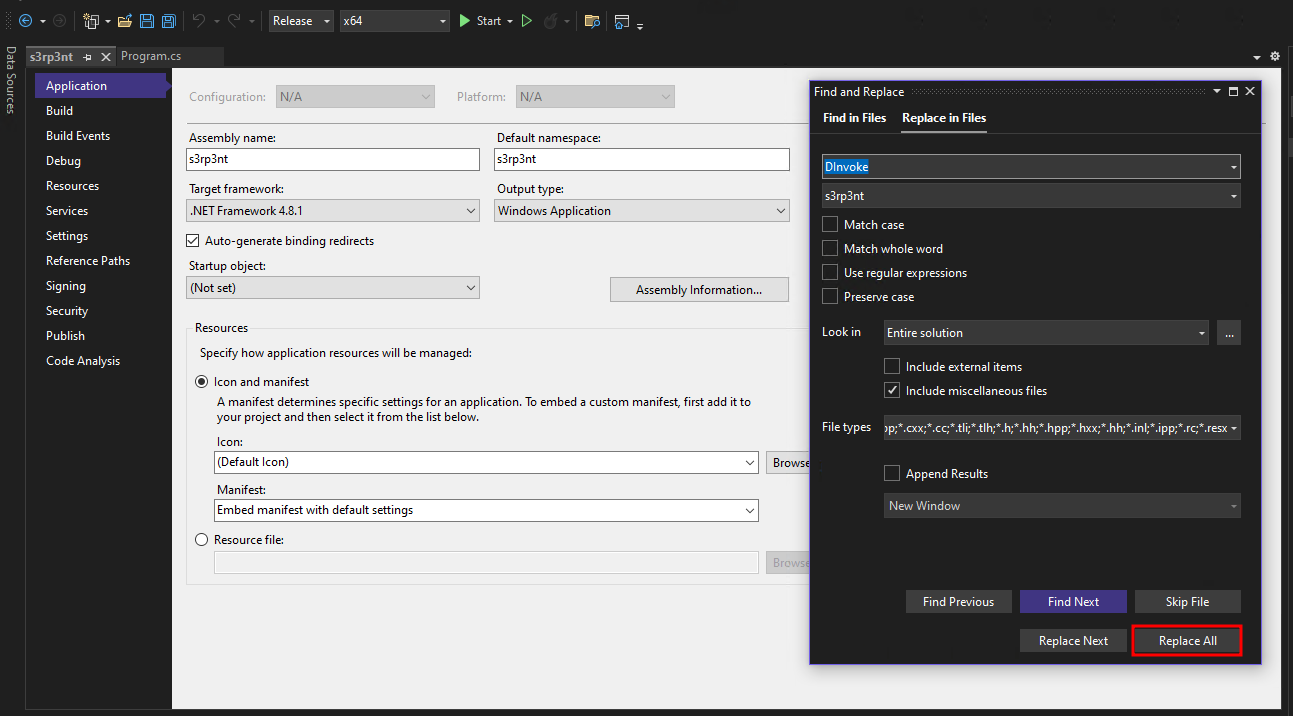Switch to the Find in Files tab
Screen dimensions: 1293x716
pos(854,118)
